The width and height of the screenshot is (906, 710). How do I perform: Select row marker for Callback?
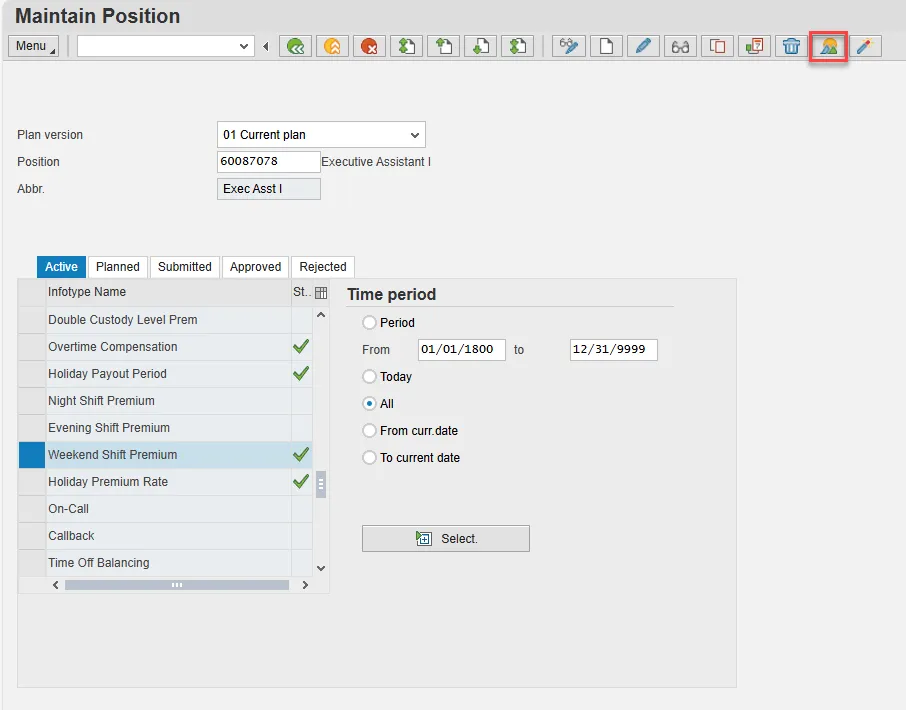point(32,536)
